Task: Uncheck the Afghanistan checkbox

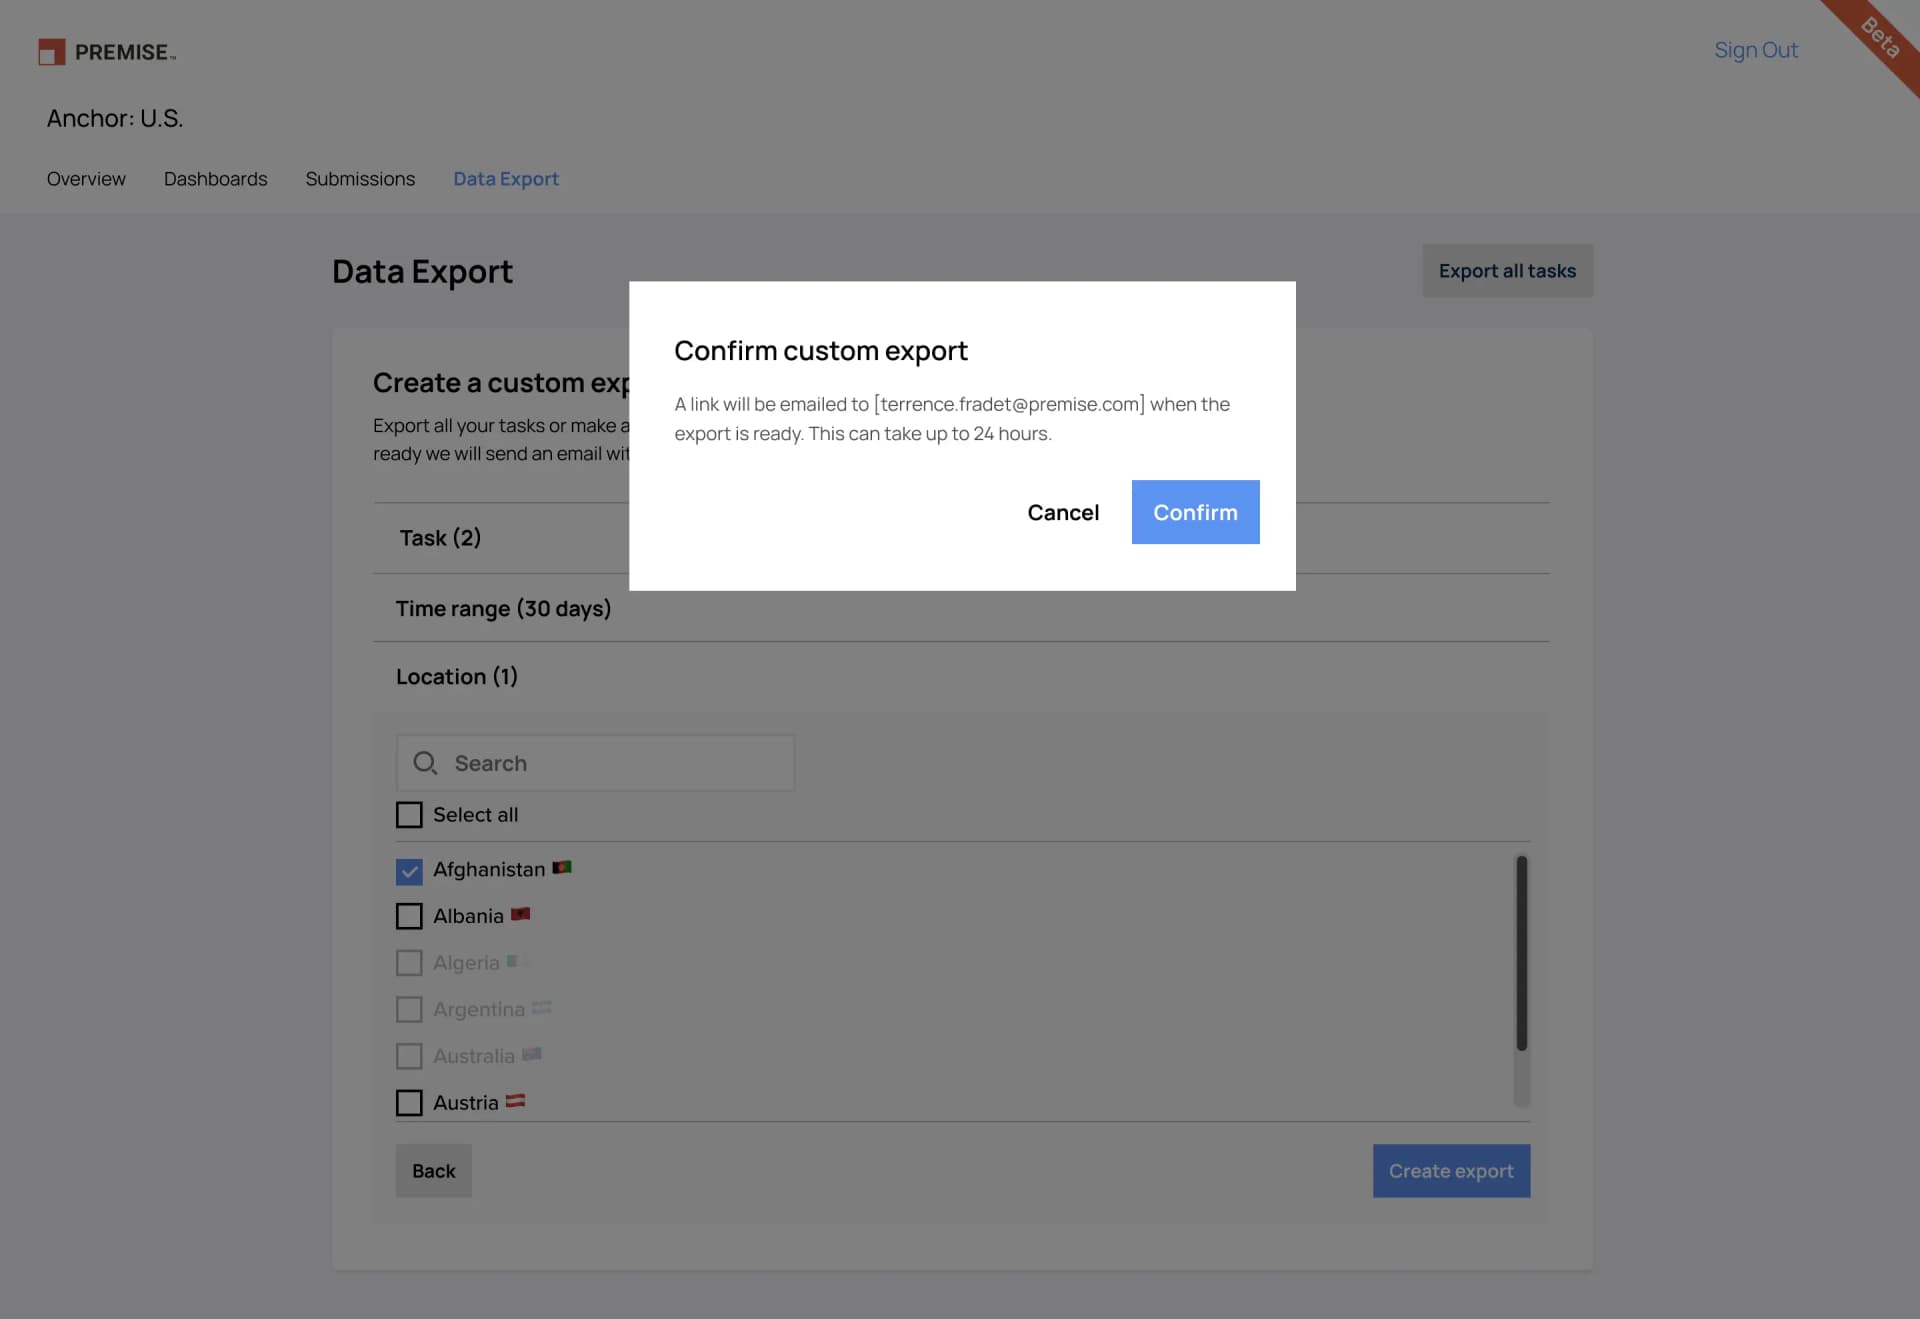Action: point(409,870)
